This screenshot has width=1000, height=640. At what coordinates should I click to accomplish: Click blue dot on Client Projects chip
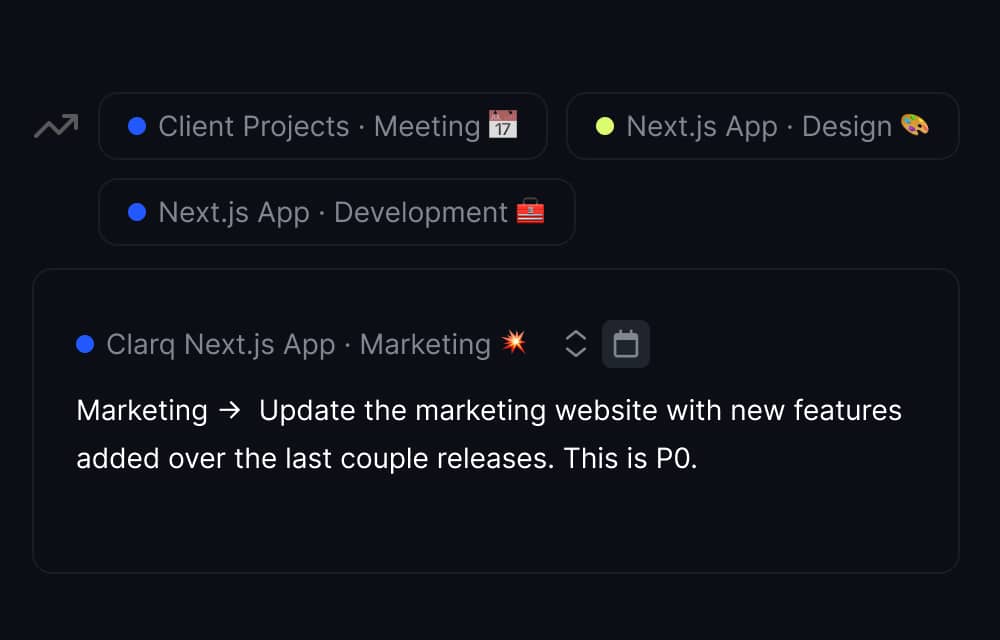tap(138, 126)
